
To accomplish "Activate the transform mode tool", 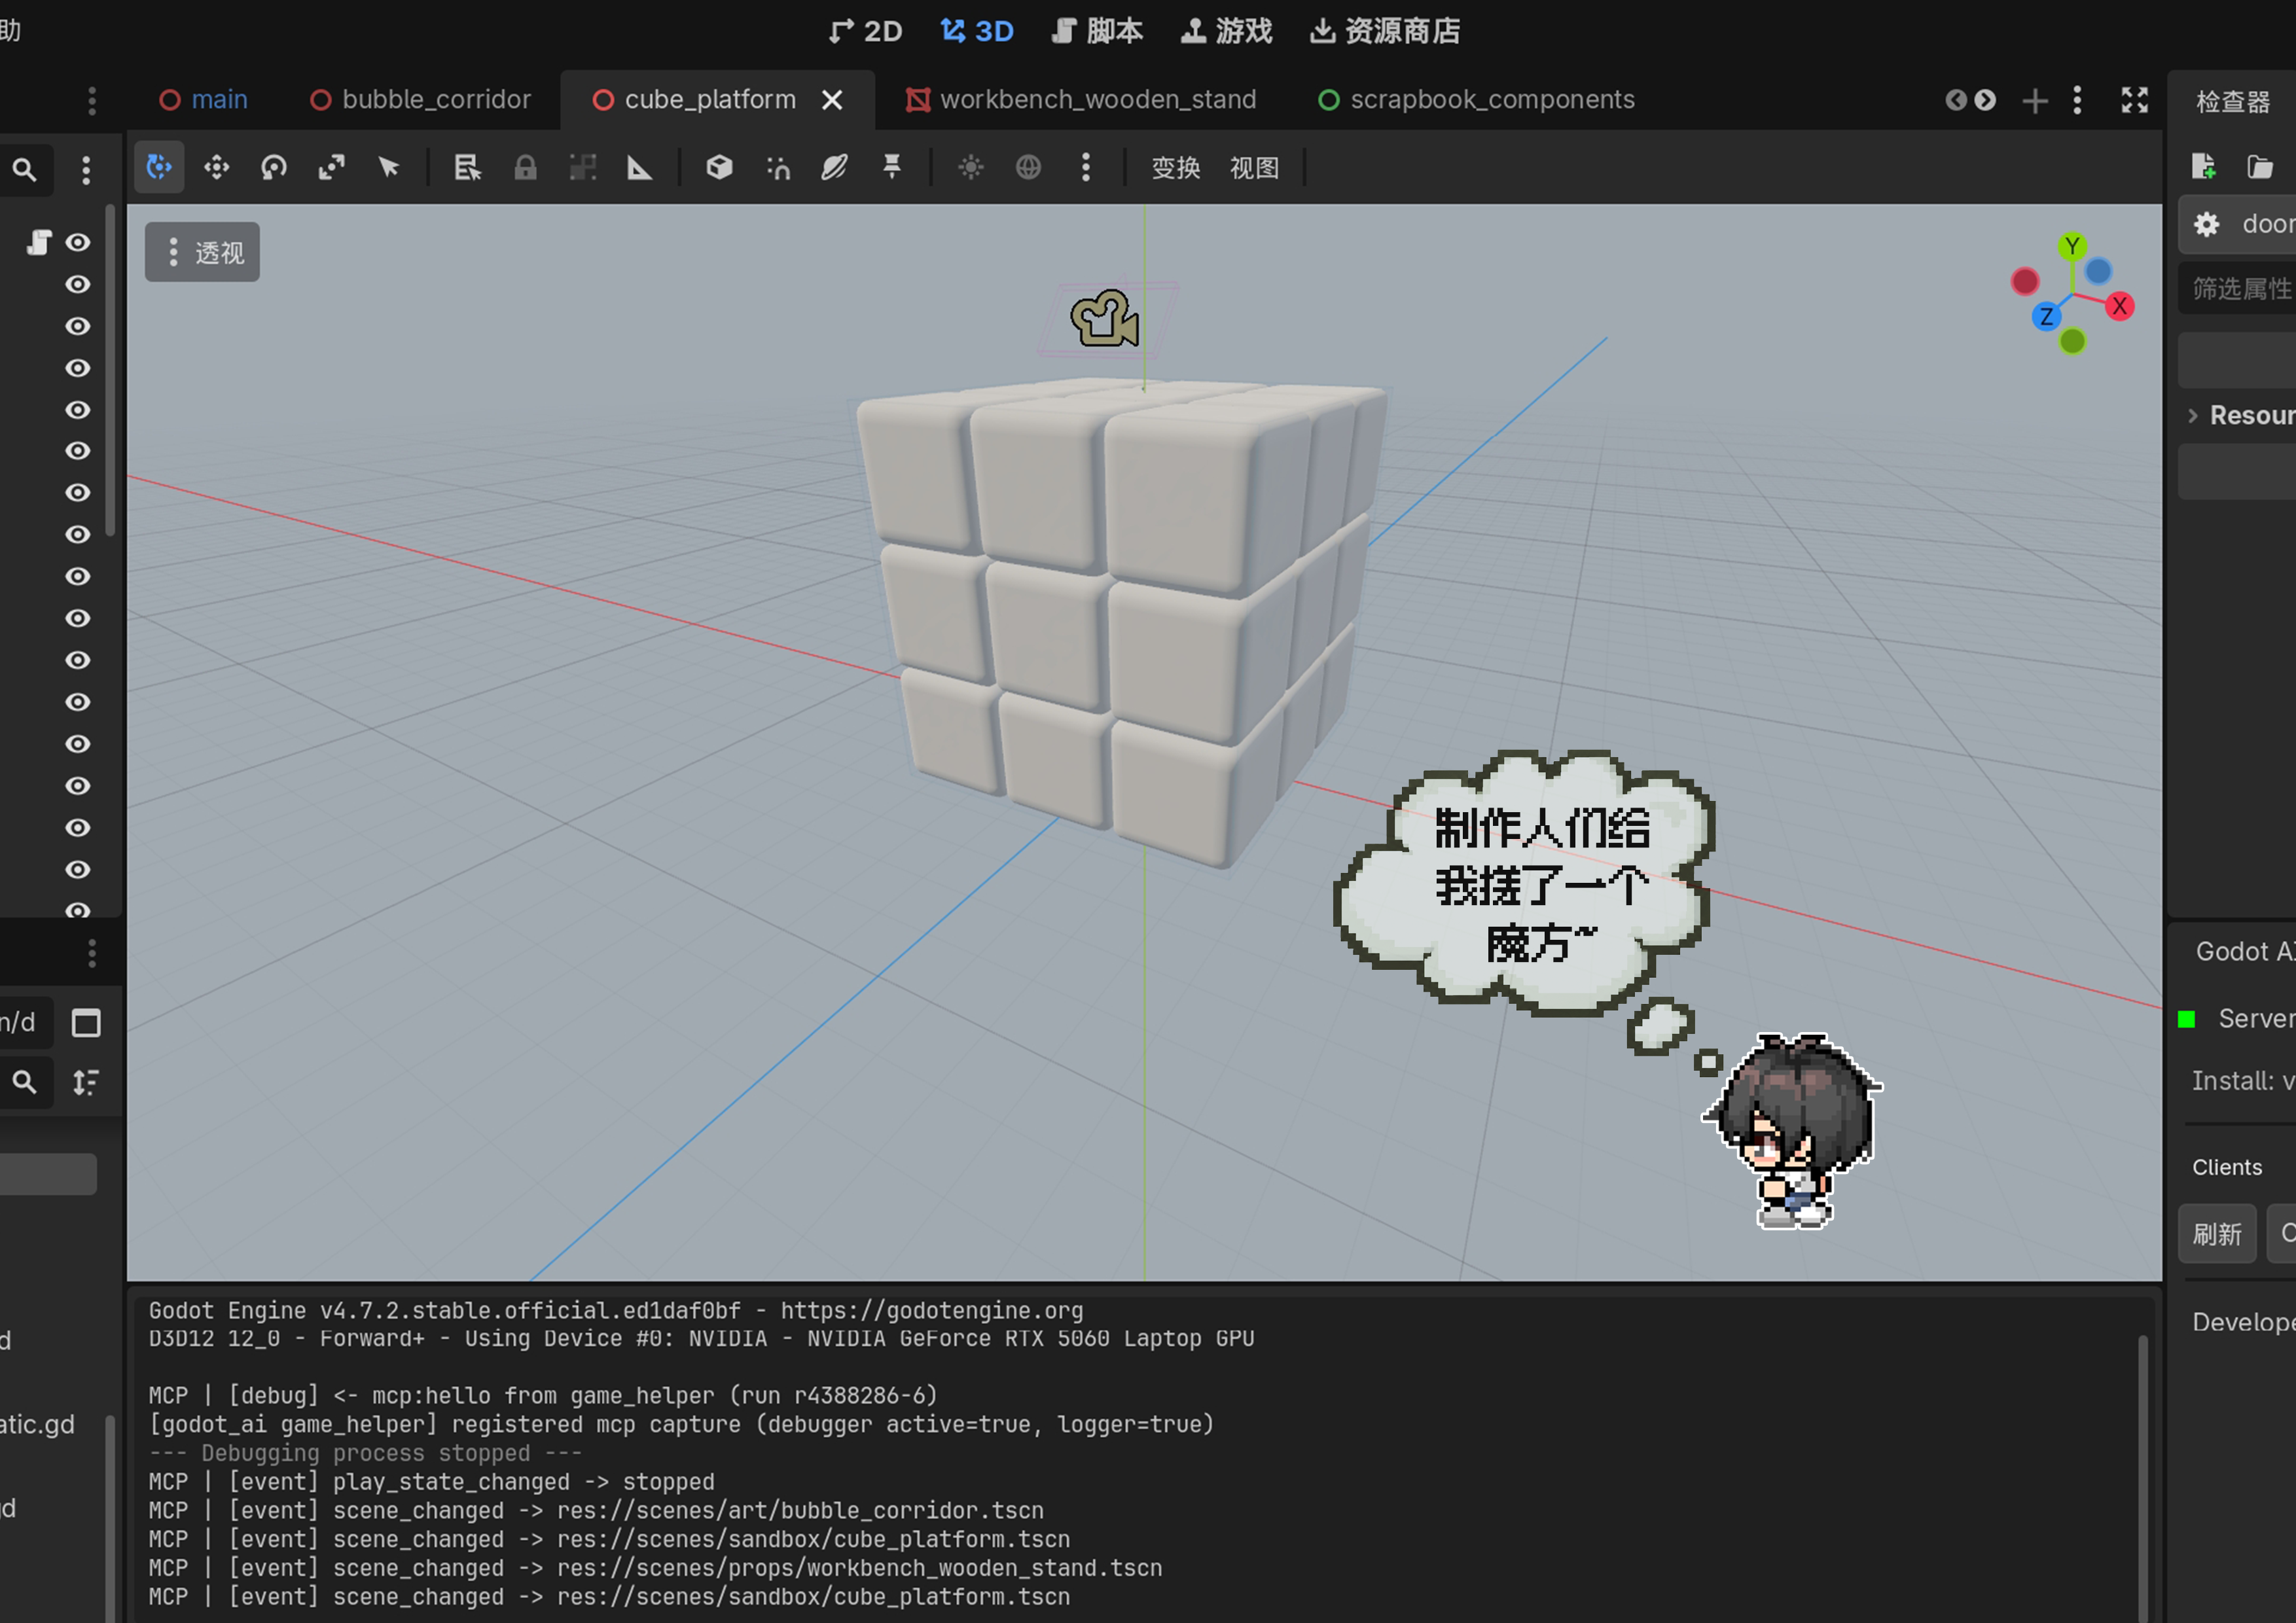I will [x=159, y=167].
